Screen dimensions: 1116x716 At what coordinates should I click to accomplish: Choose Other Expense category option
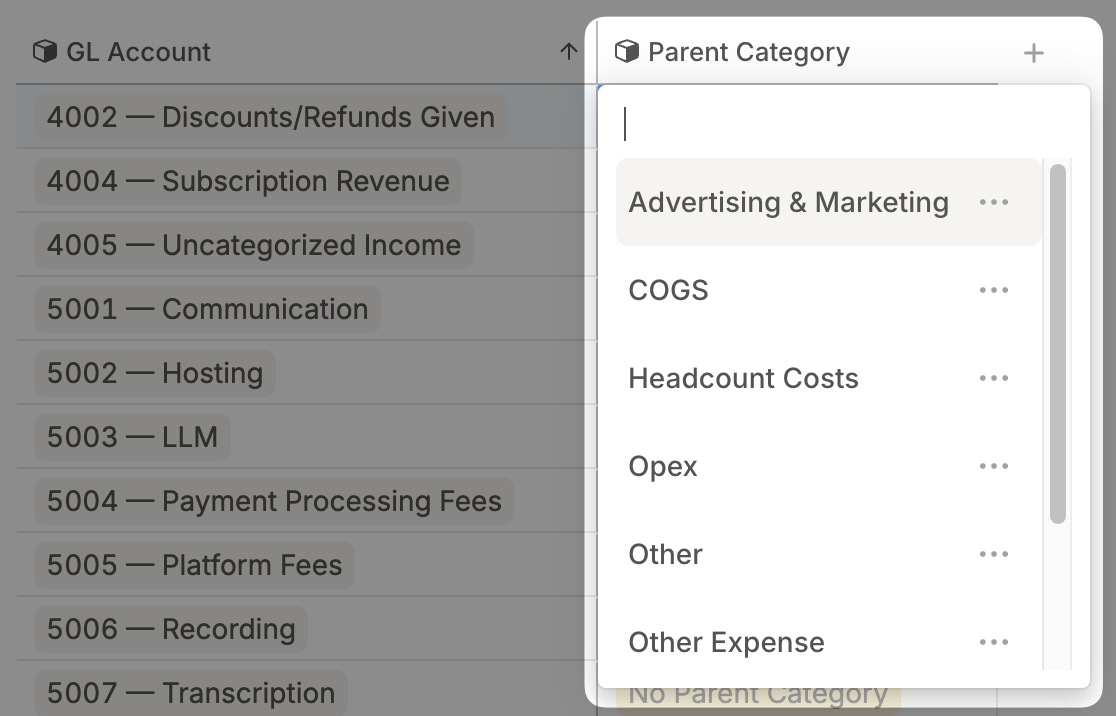(x=726, y=642)
